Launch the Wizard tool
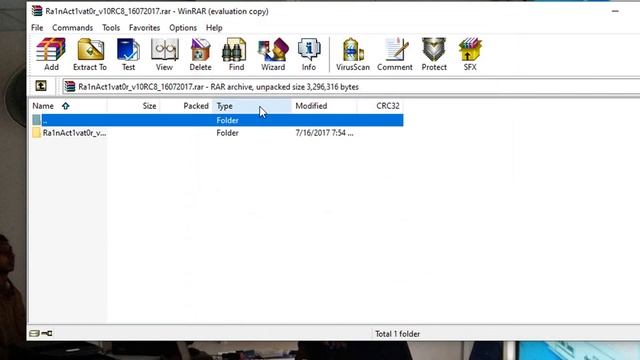This screenshot has width=640, height=360. click(273, 54)
